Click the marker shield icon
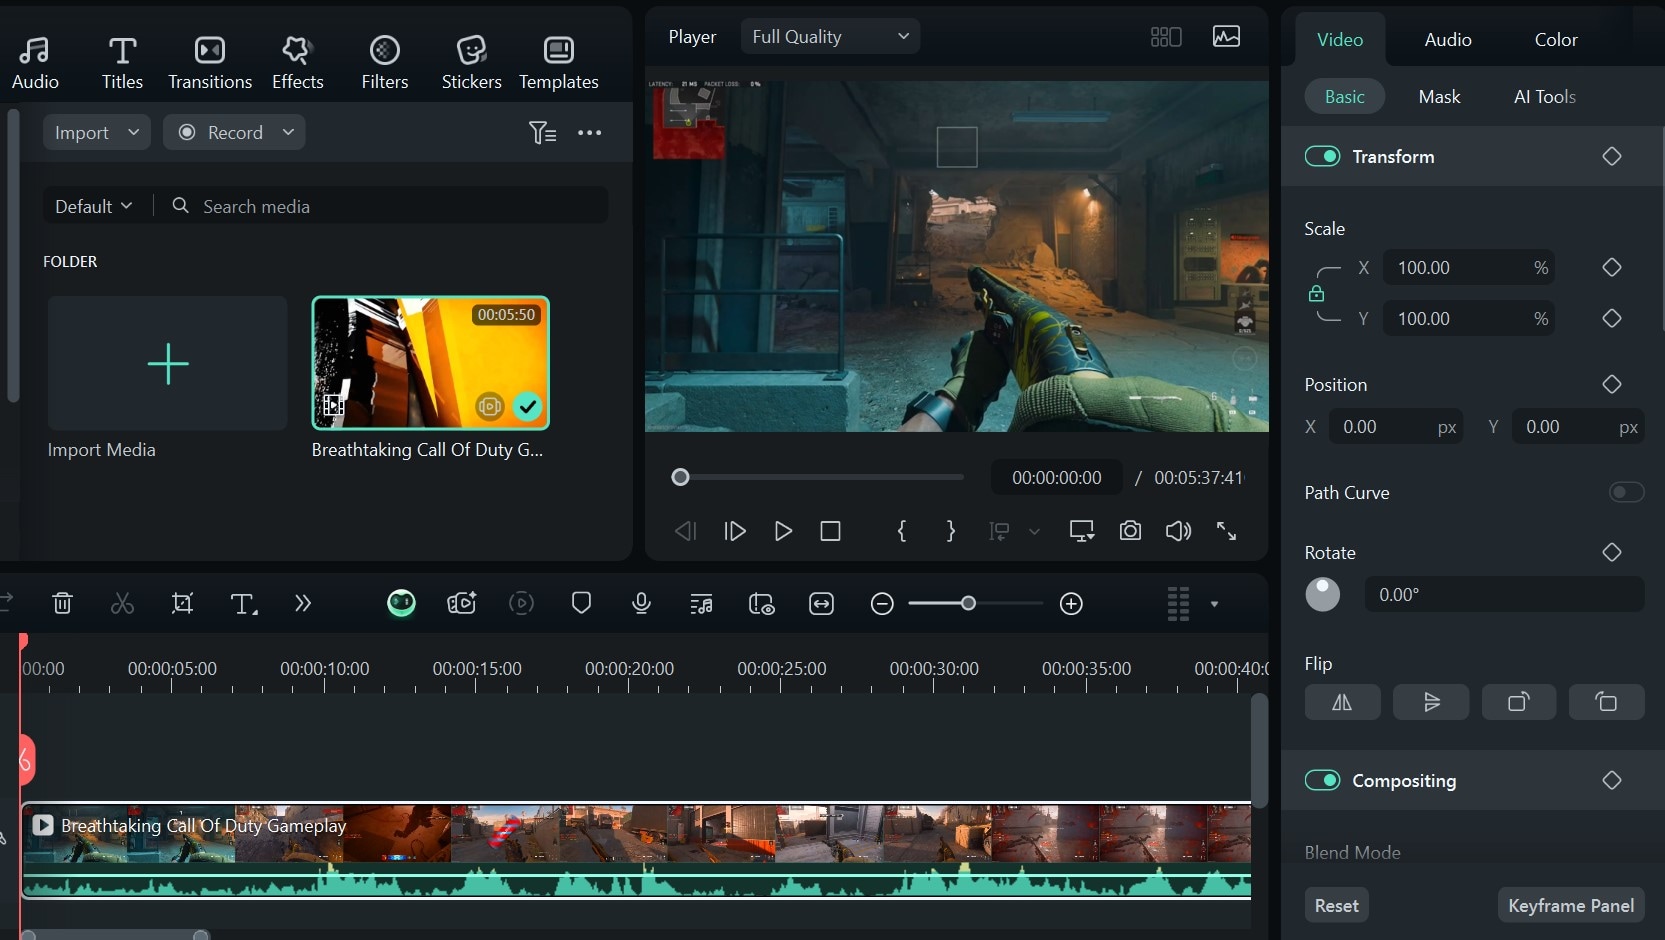Image resolution: width=1665 pixels, height=940 pixels. (581, 603)
